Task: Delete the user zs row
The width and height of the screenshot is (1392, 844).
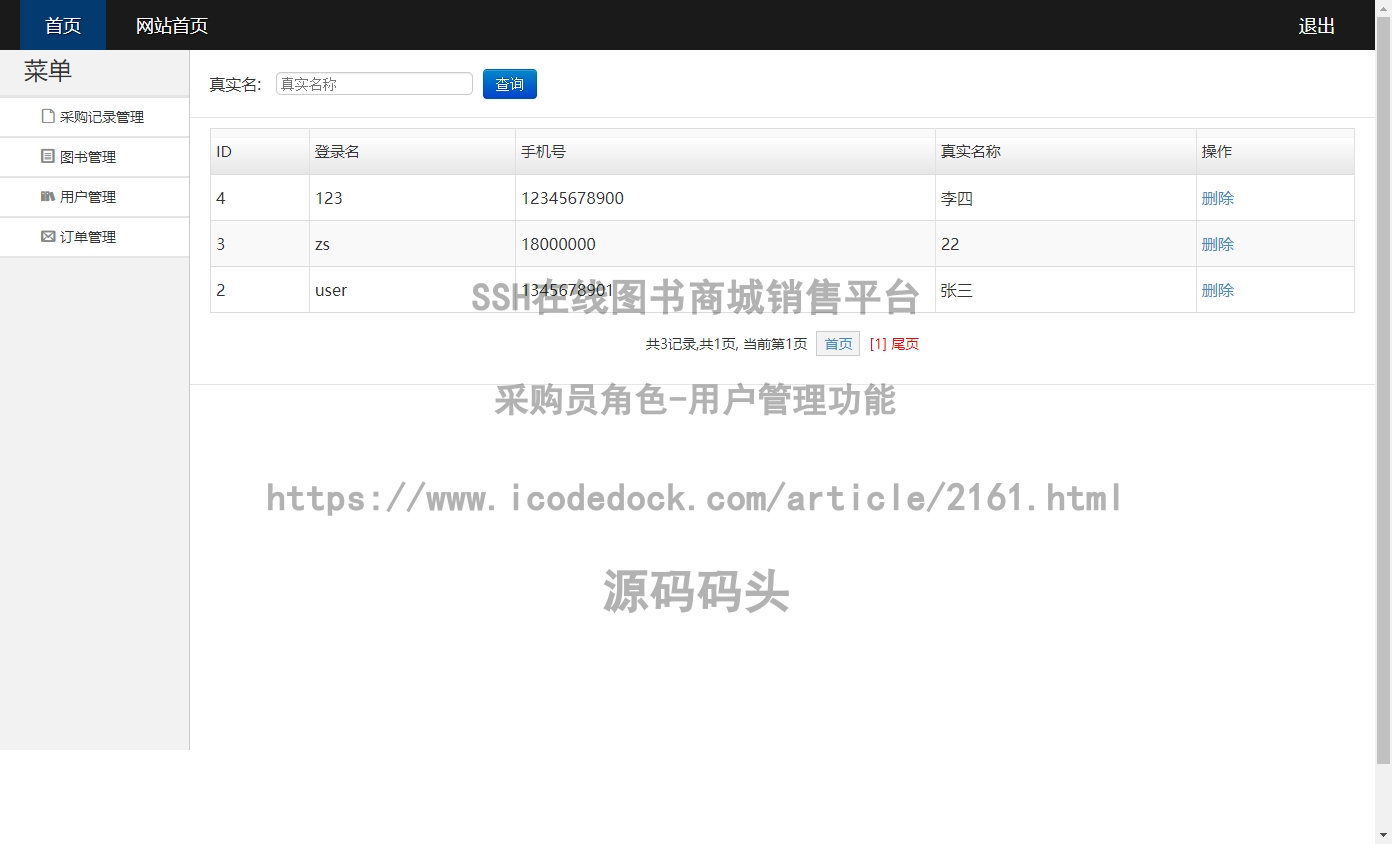Action: [x=1217, y=244]
